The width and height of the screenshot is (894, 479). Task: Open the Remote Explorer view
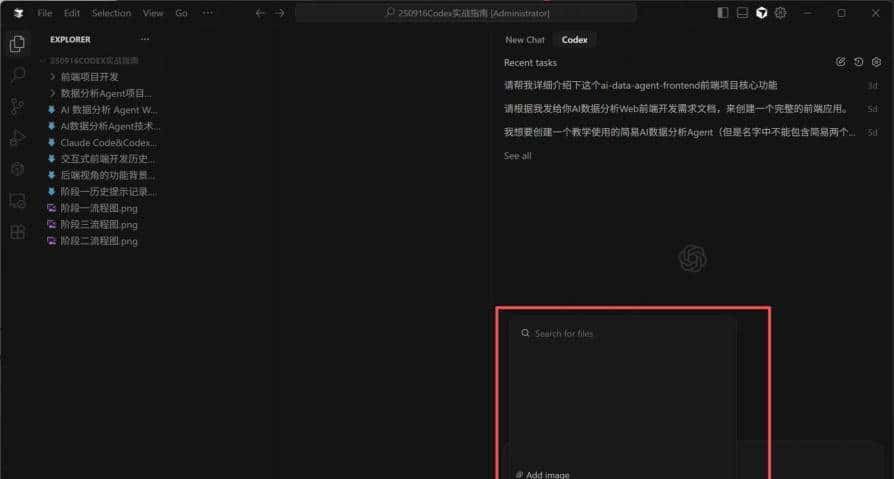[x=18, y=201]
